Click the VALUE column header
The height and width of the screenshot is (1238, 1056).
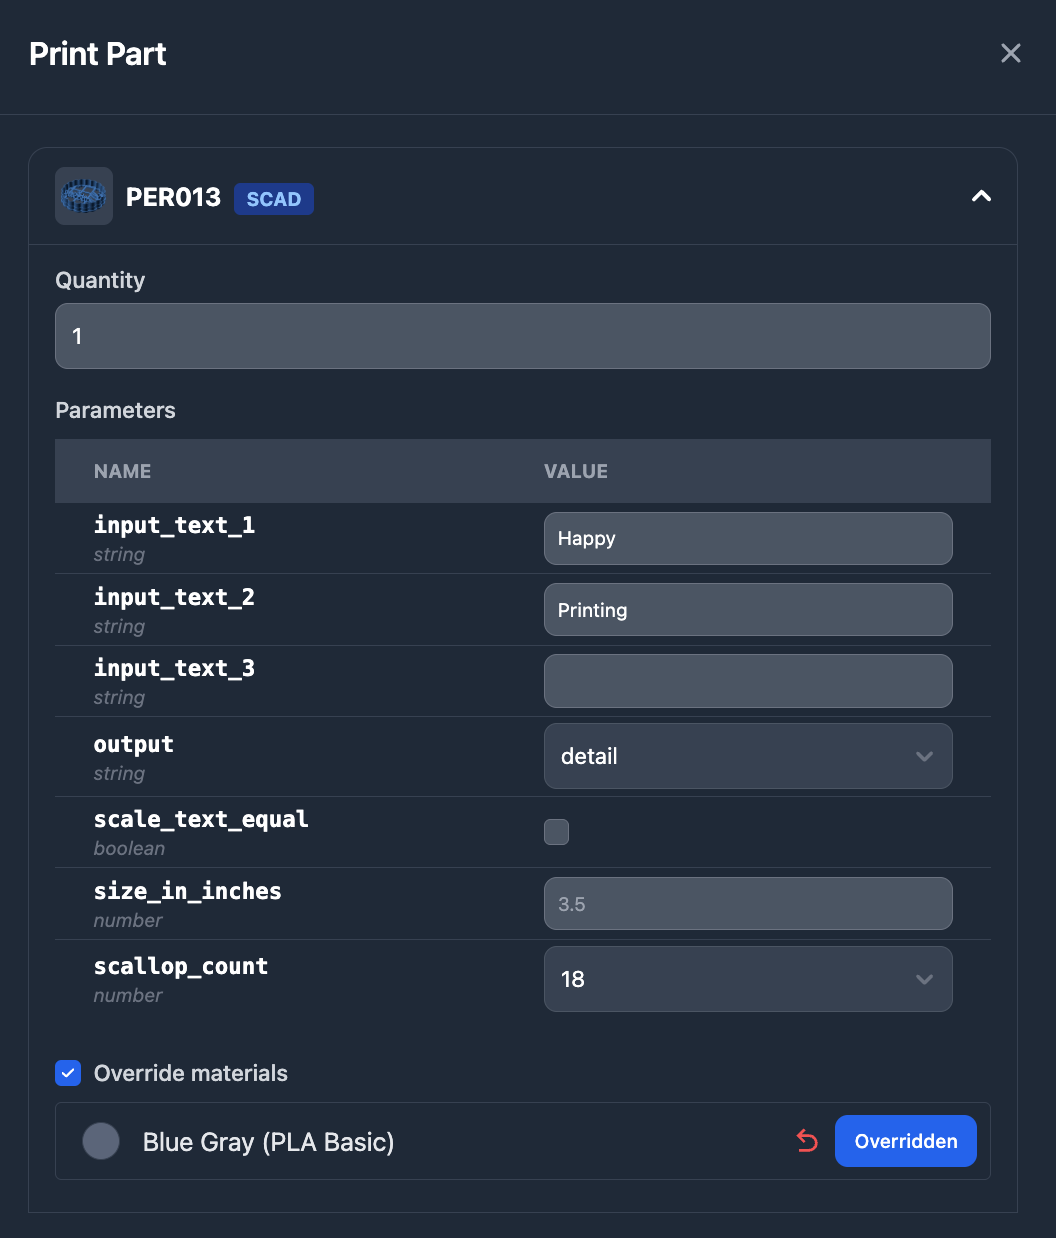click(x=576, y=471)
